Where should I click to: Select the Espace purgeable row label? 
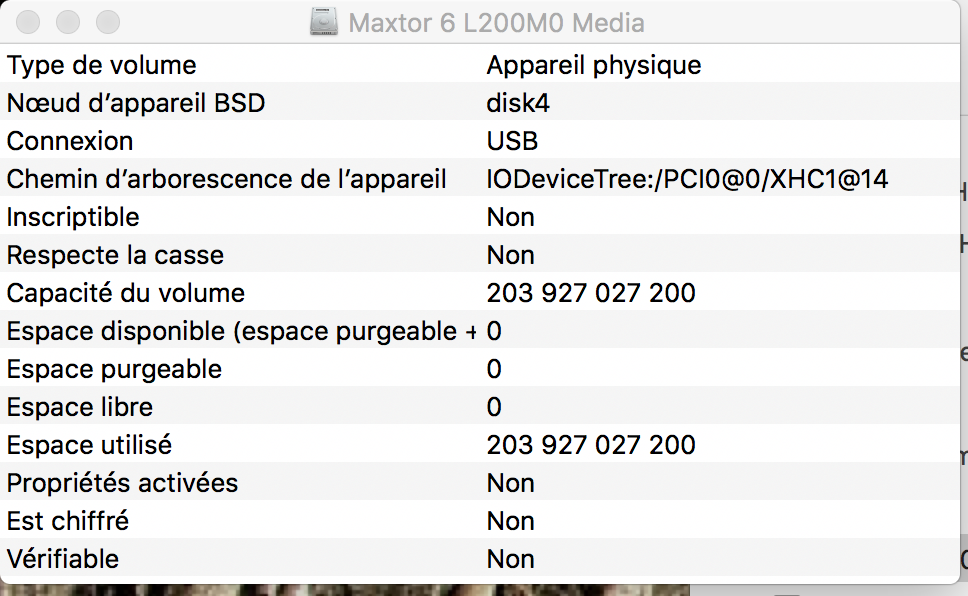114,370
